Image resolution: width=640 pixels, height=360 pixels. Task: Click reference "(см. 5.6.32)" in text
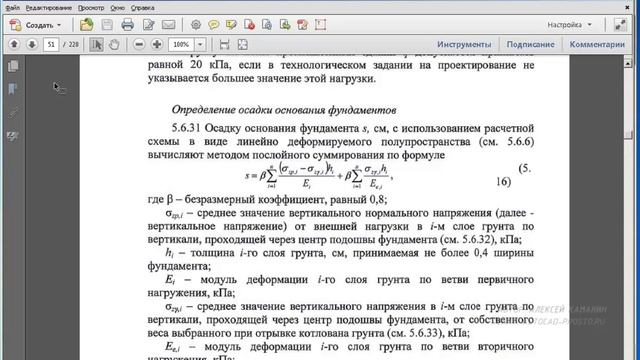pos(468,240)
